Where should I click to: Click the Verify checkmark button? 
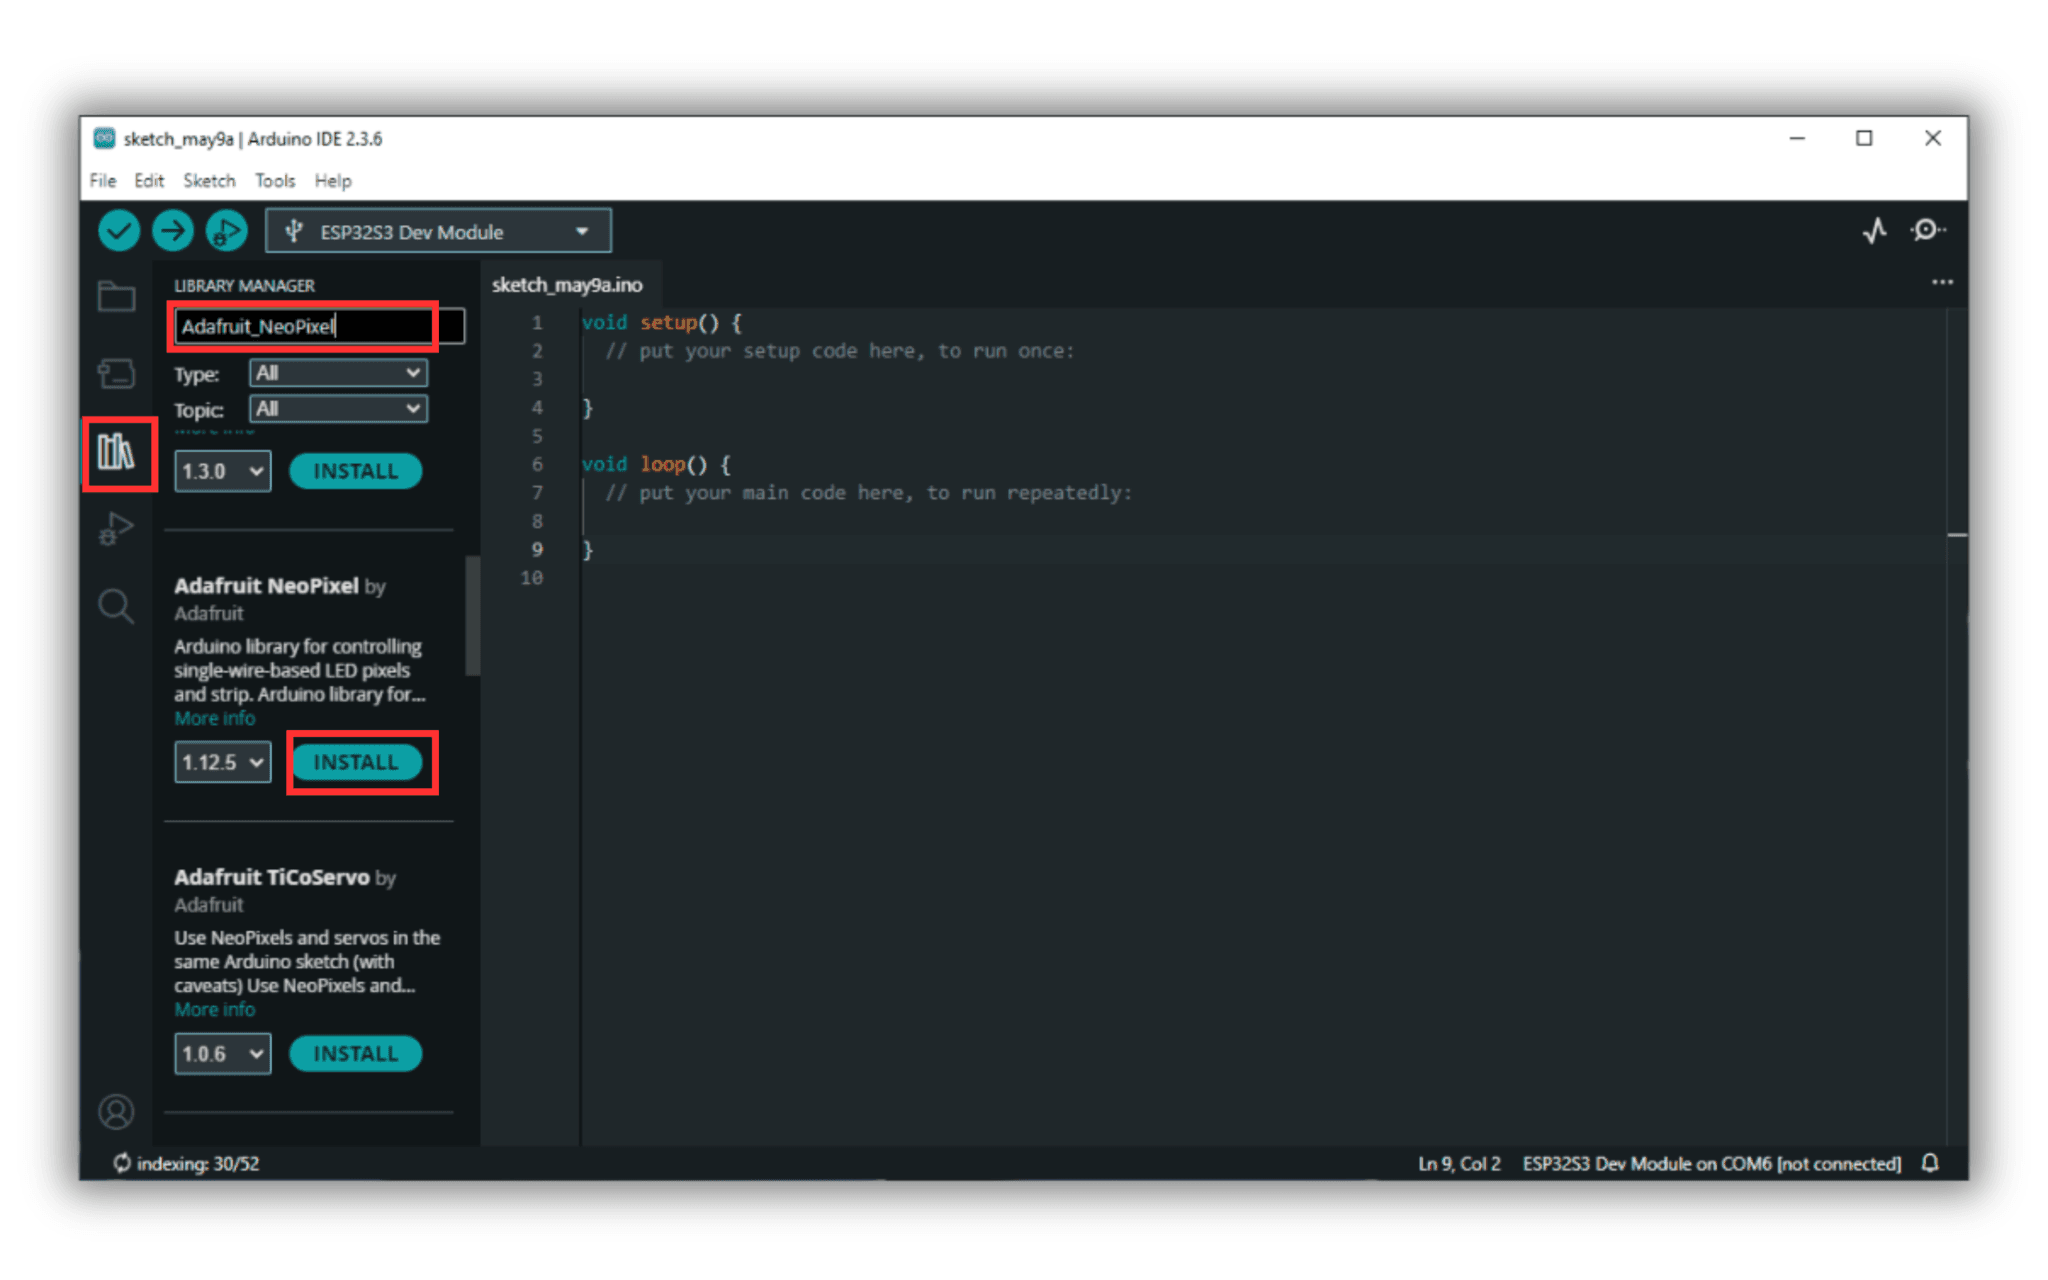coord(118,231)
